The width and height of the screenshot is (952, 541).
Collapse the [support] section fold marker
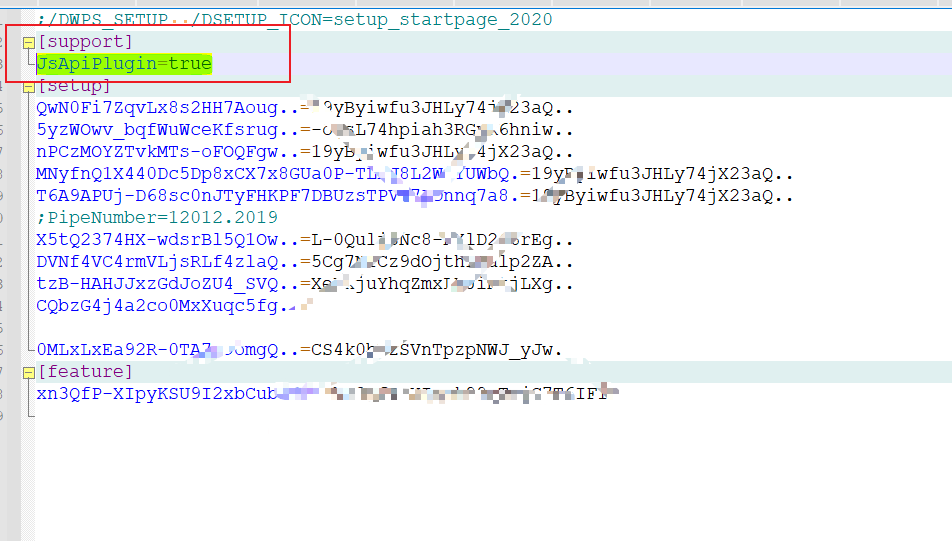pos(28,42)
